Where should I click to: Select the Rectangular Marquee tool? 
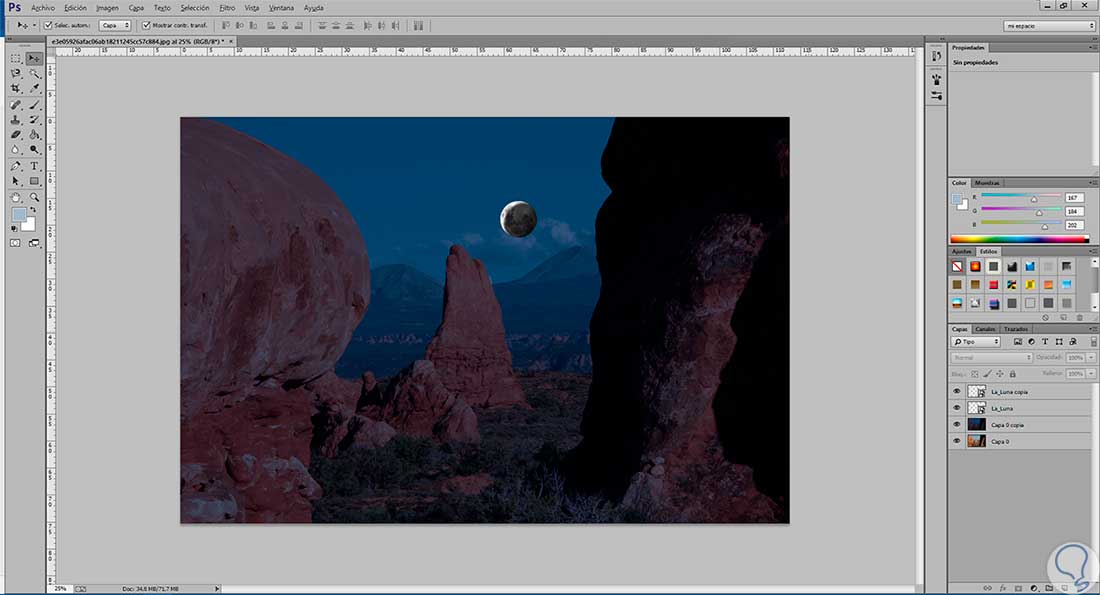15,58
